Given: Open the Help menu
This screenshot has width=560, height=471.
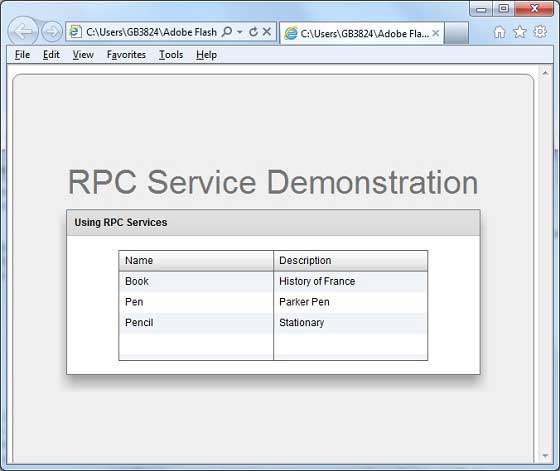Looking at the screenshot, I should click(206, 55).
